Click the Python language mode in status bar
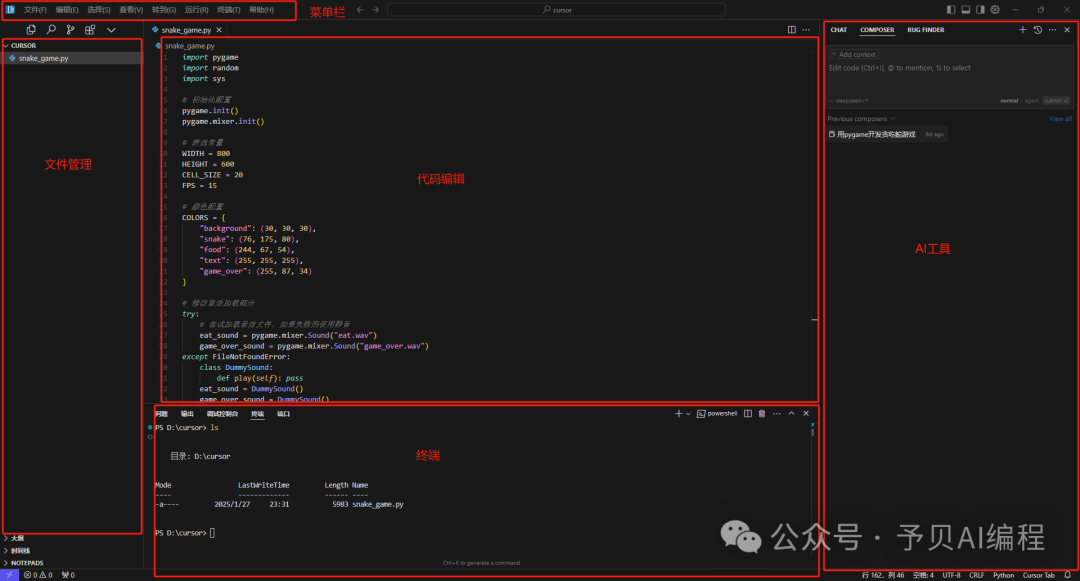This screenshot has width=1080, height=581. 1003,575
